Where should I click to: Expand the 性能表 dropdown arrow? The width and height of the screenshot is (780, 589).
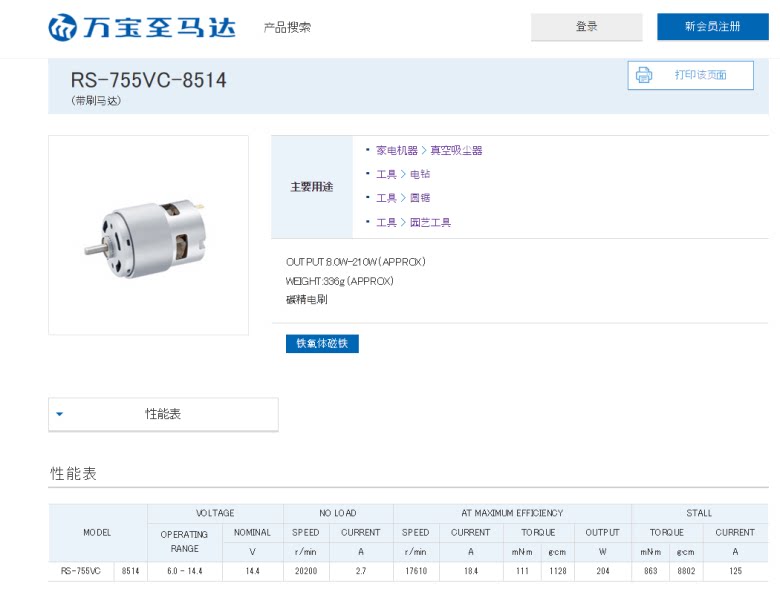point(60,414)
